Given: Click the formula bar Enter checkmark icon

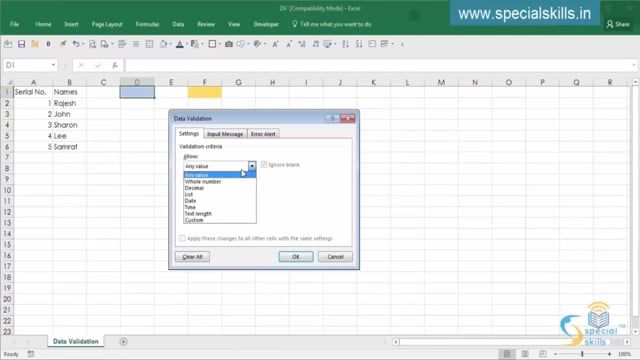Looking at the screenshot, I should tap(98, 65).
